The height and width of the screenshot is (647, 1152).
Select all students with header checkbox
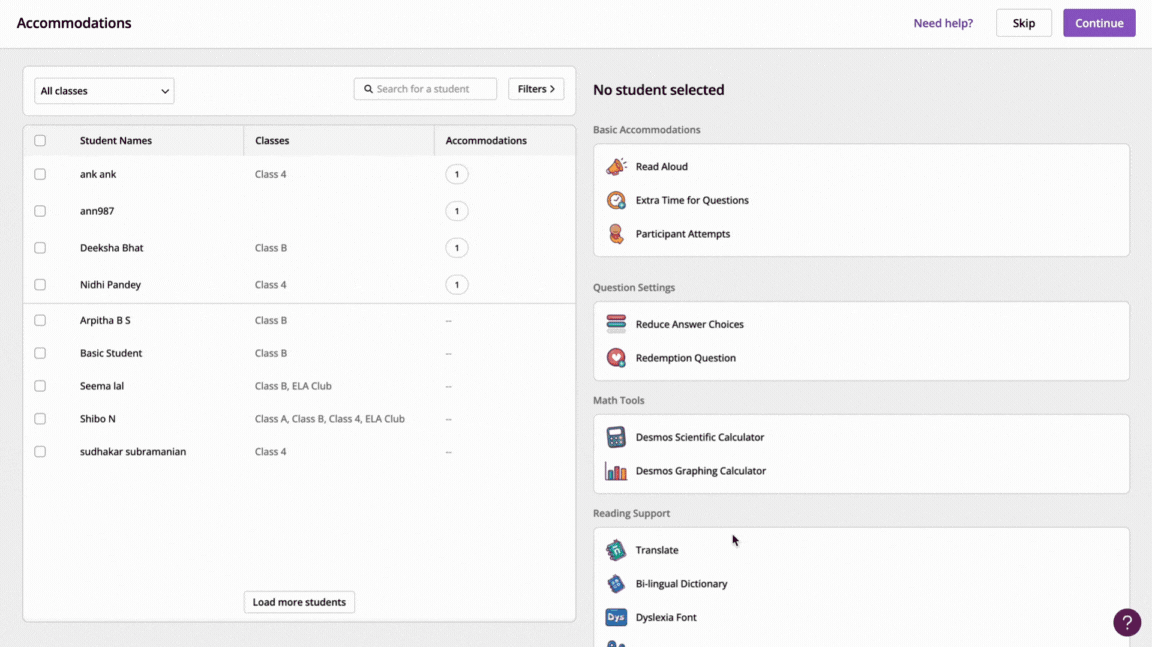pos(40,140)
